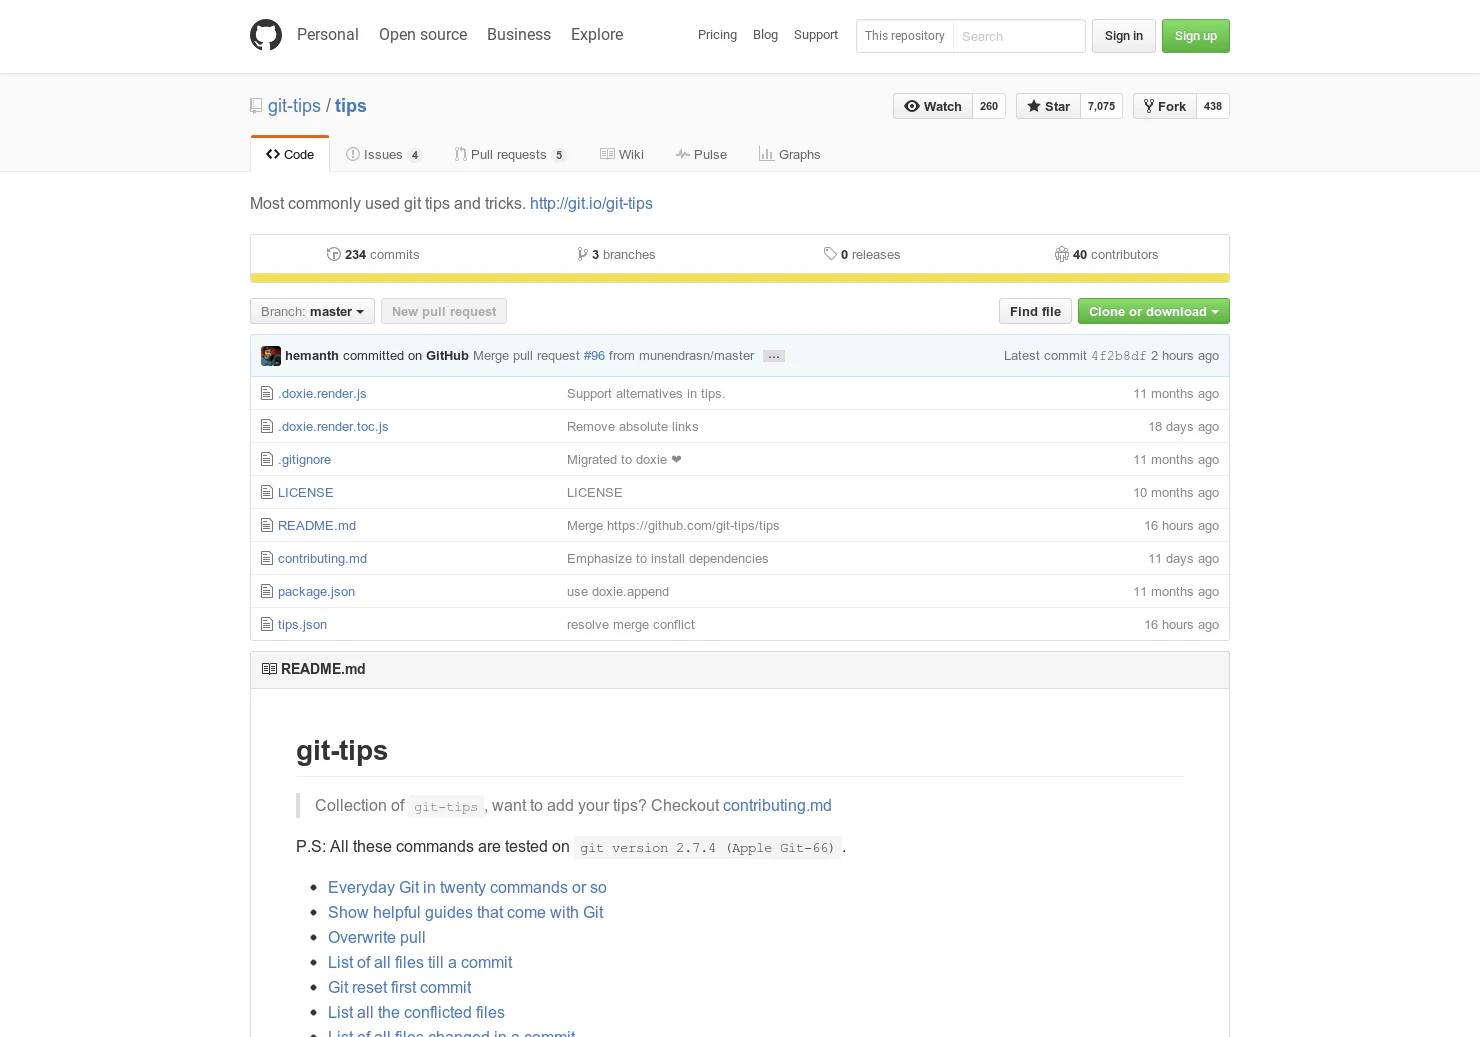Open the Pull requests tab
Image resolution: width=1480 pixels, height=1037 pixels.
coord(510,154)
